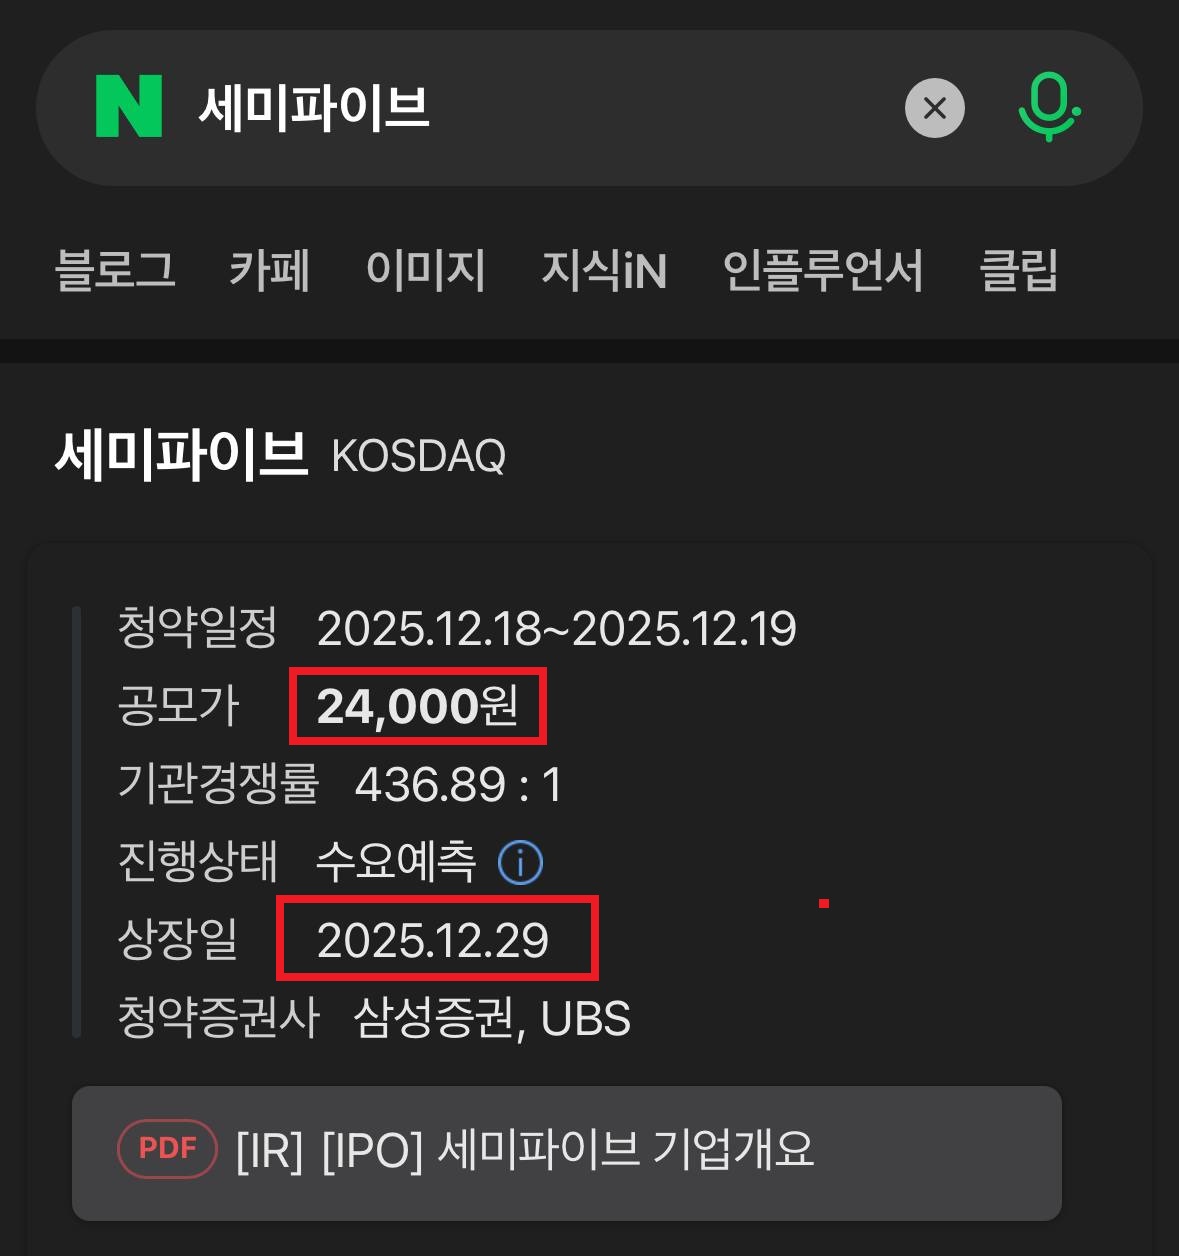Open the info tooltip next to 수요예측
Screen dimensions: 1179x1256
tap(519, 862)
